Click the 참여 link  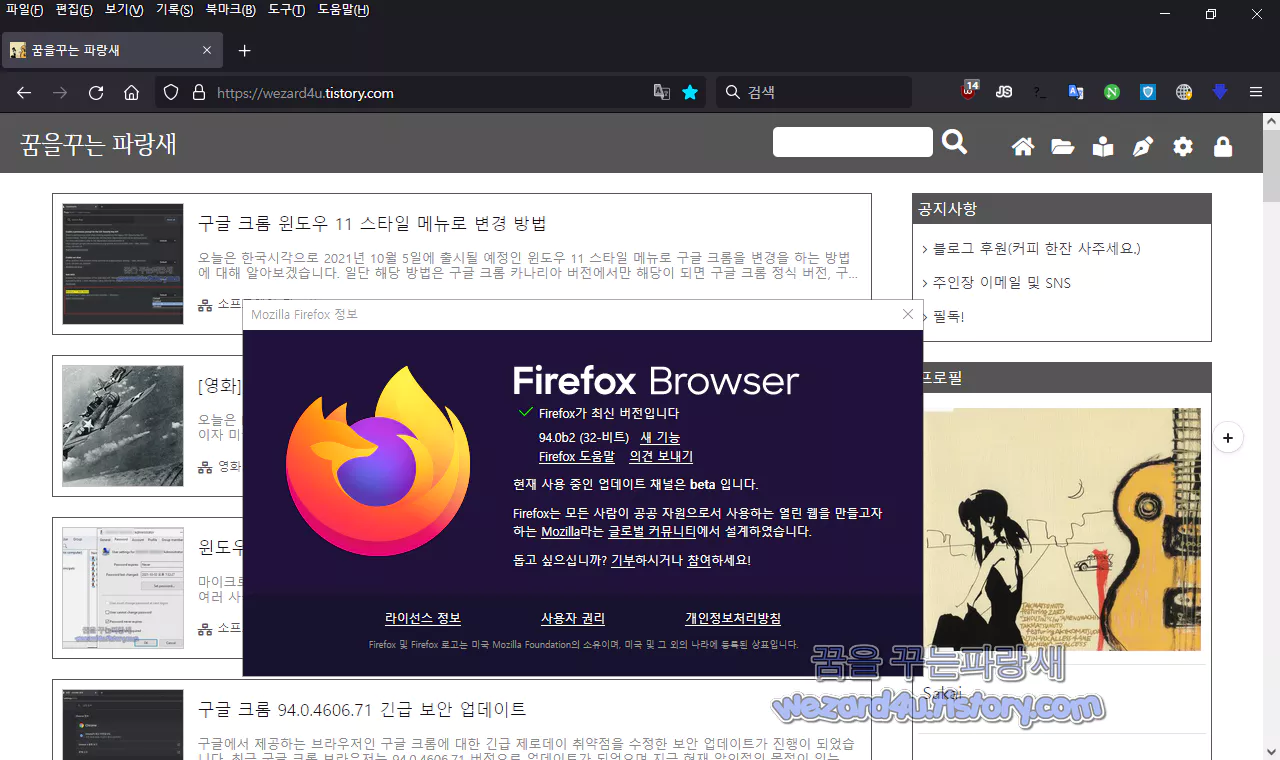coord(699,561)
